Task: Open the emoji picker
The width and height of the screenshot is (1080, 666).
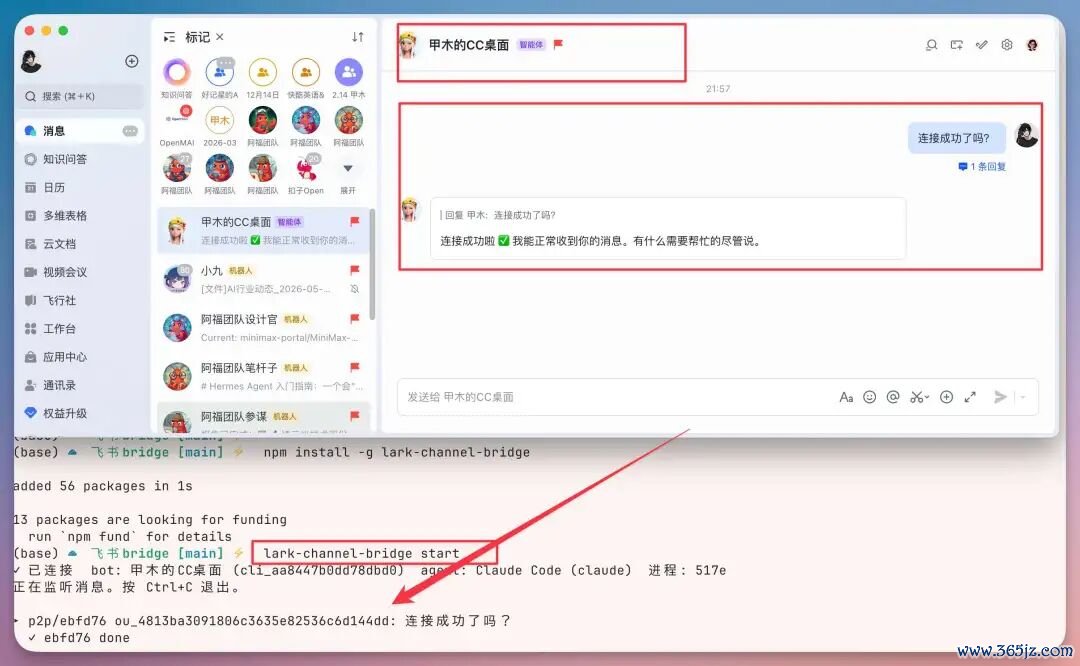Action: (870, 397)
